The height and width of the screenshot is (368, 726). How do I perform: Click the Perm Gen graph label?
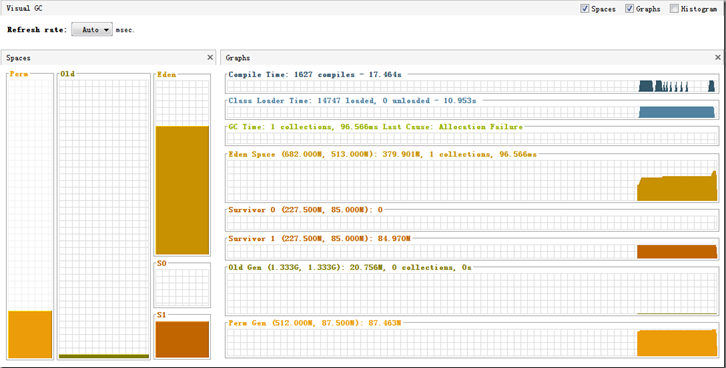tap(315, 323)
